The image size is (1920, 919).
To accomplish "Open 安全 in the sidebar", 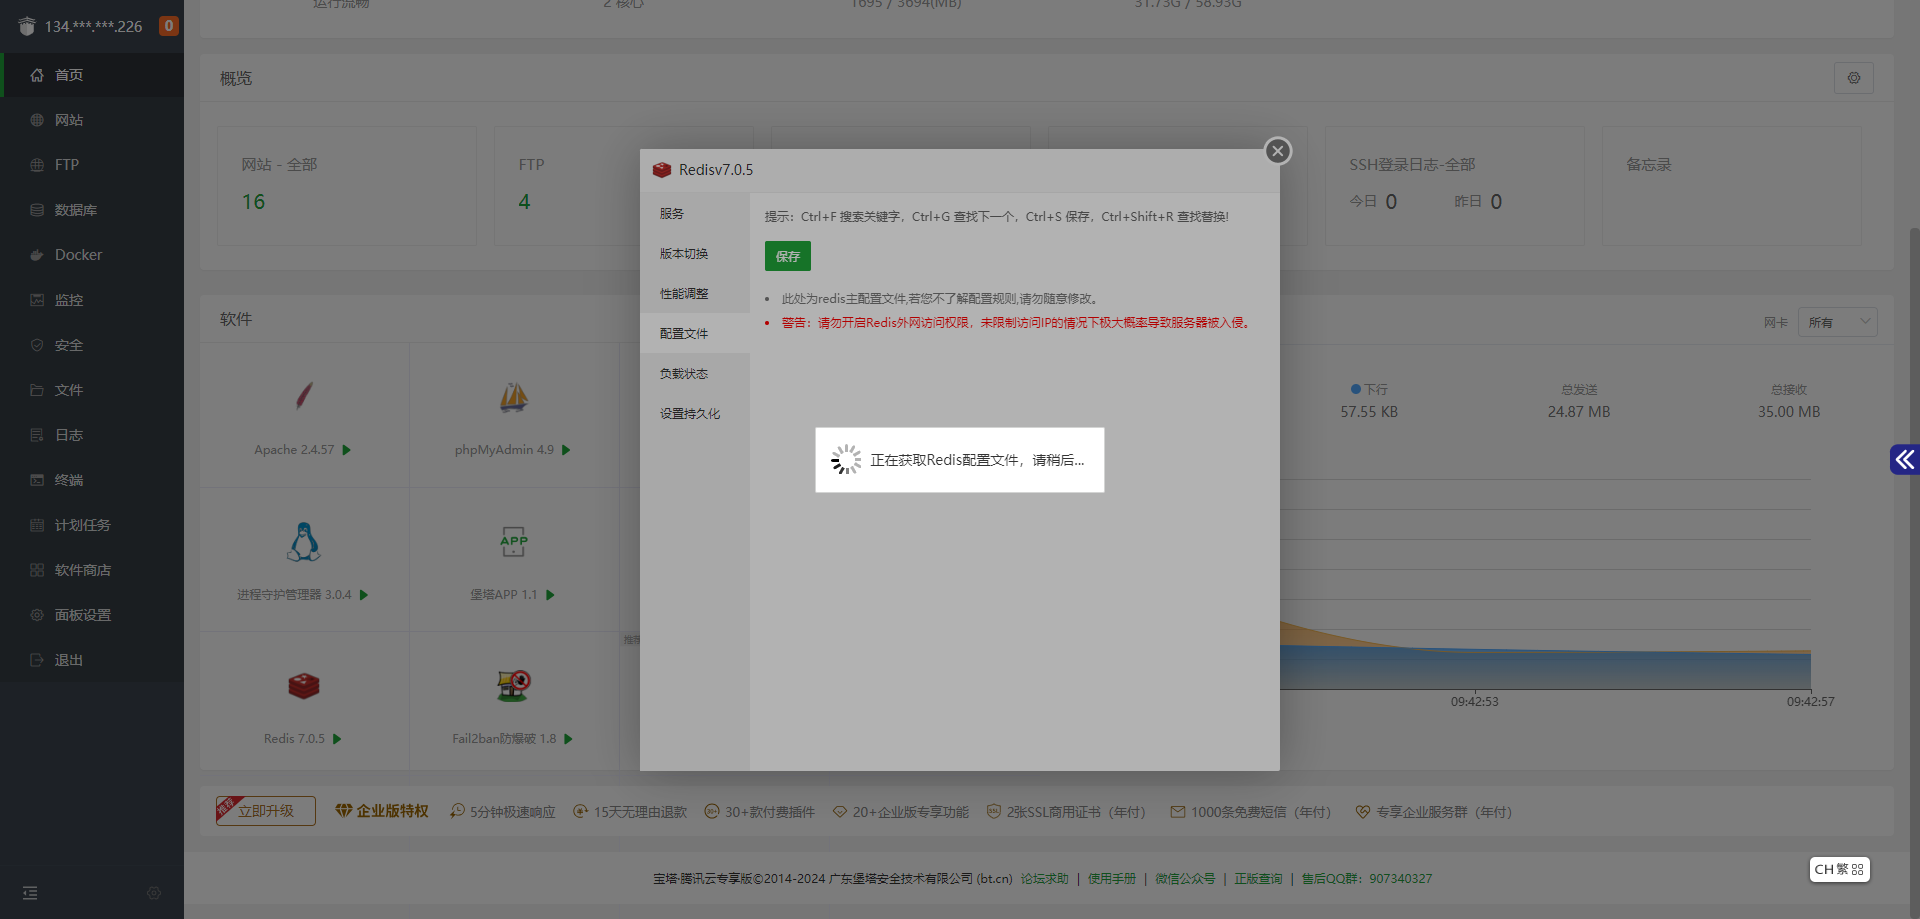I will pyautogui.click(x=92, y=345).
